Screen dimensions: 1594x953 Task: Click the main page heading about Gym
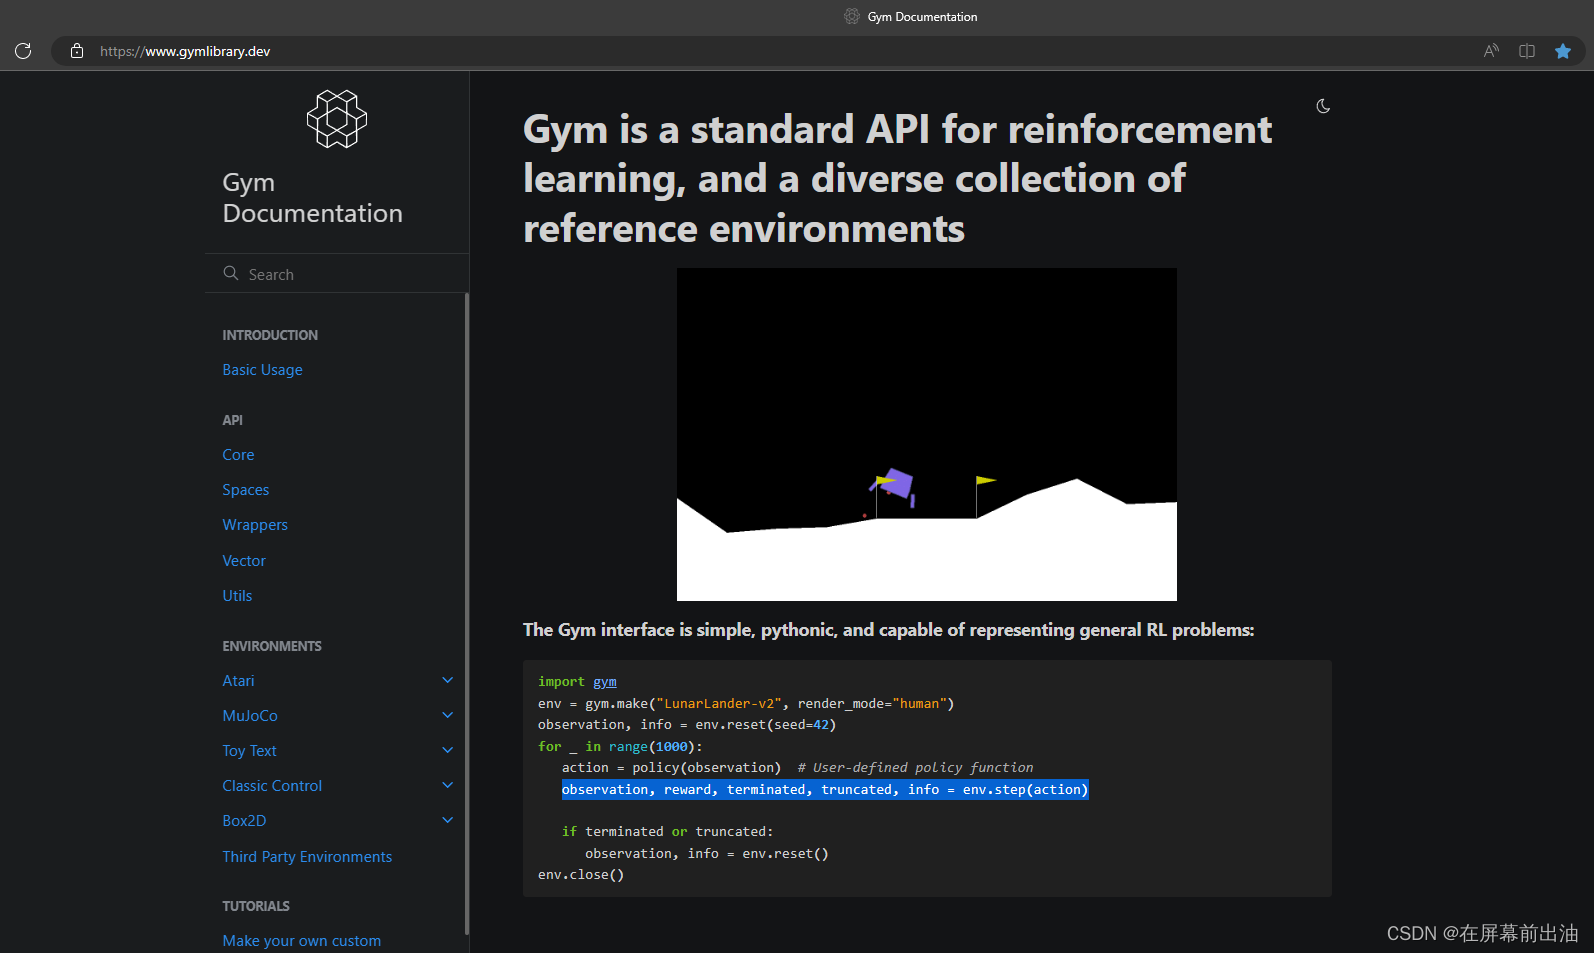tap(897, 179)
